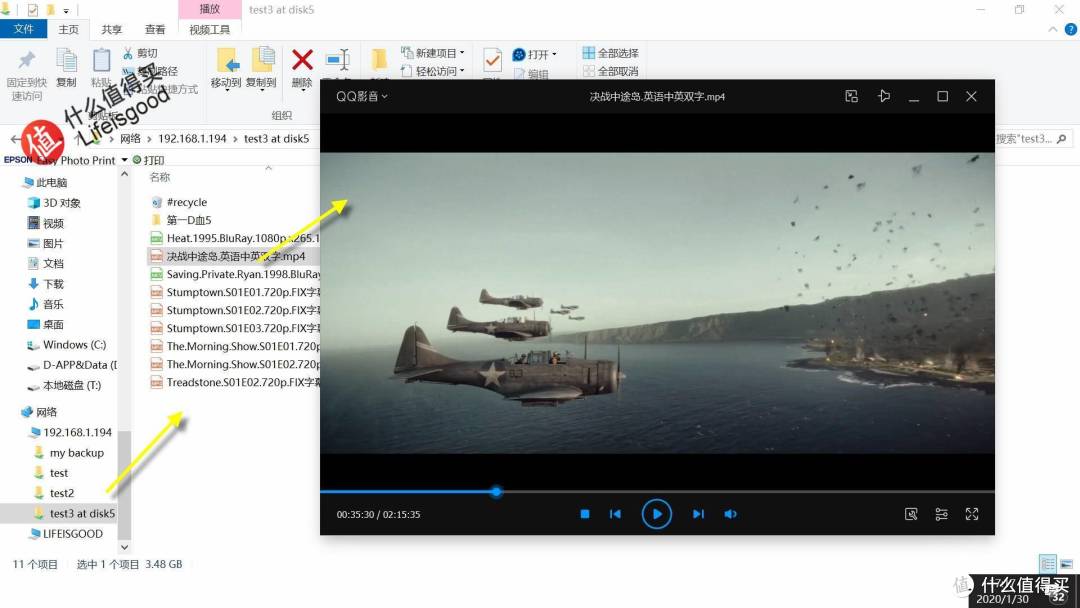Open playback settings sliders icon

click(x=942, y=514)
